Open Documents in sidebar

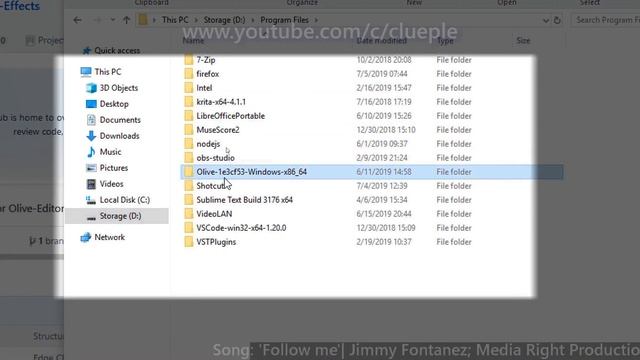(x=120, y=120)
